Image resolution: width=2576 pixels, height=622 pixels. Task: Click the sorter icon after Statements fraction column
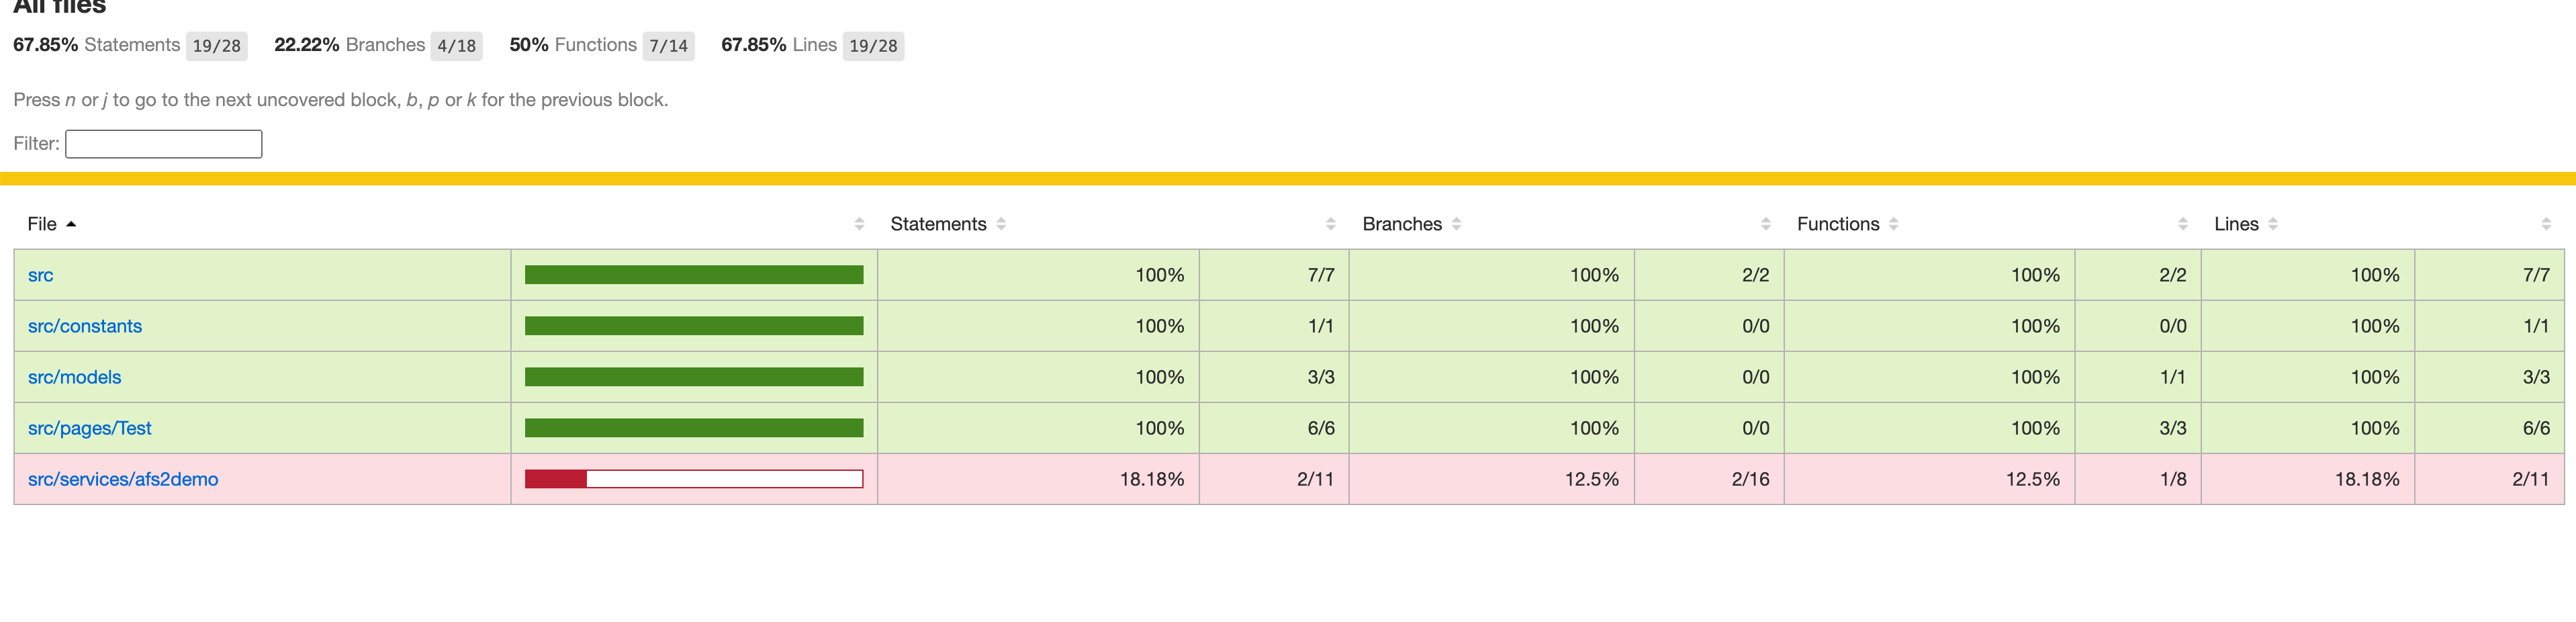pos(1330,224)
